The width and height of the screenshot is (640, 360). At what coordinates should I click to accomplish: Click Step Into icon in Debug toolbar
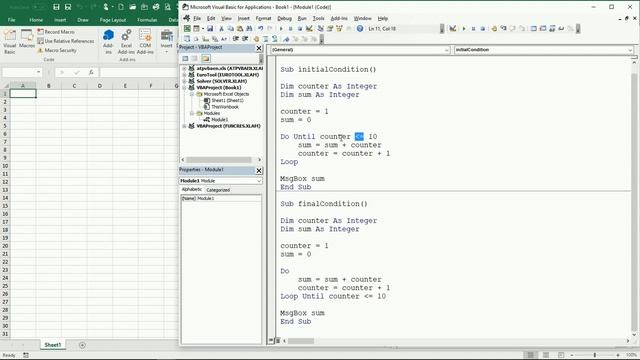pos(503,29)
